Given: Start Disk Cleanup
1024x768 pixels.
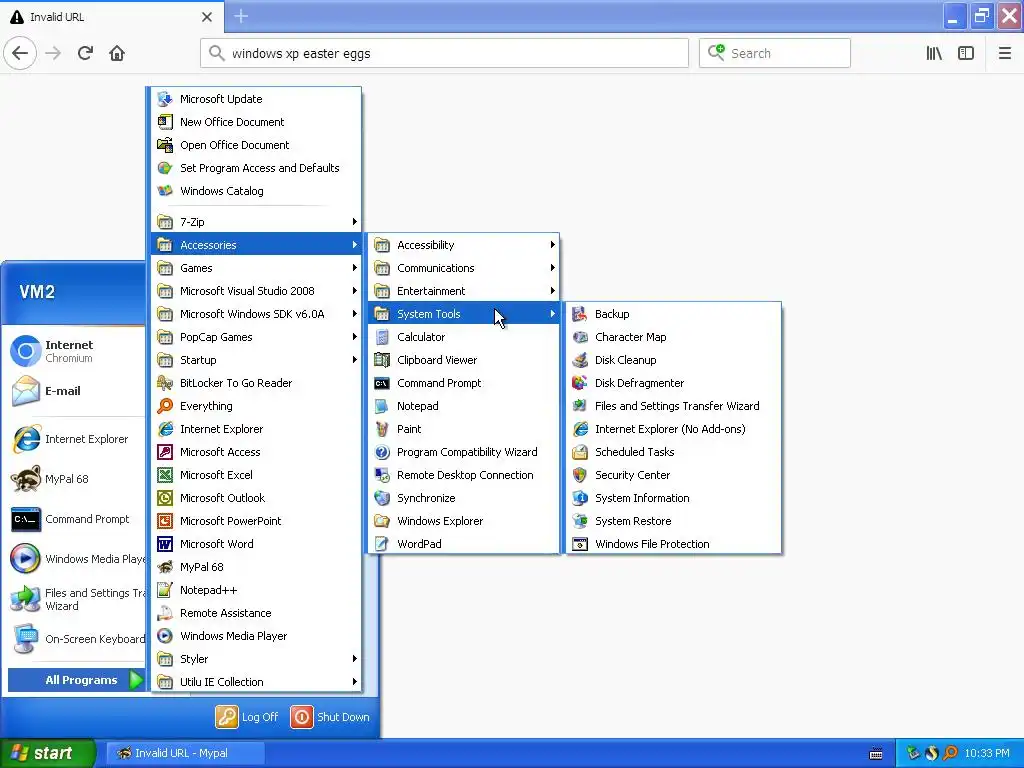Looking at the screenshot, I should (x=673, y=360).
